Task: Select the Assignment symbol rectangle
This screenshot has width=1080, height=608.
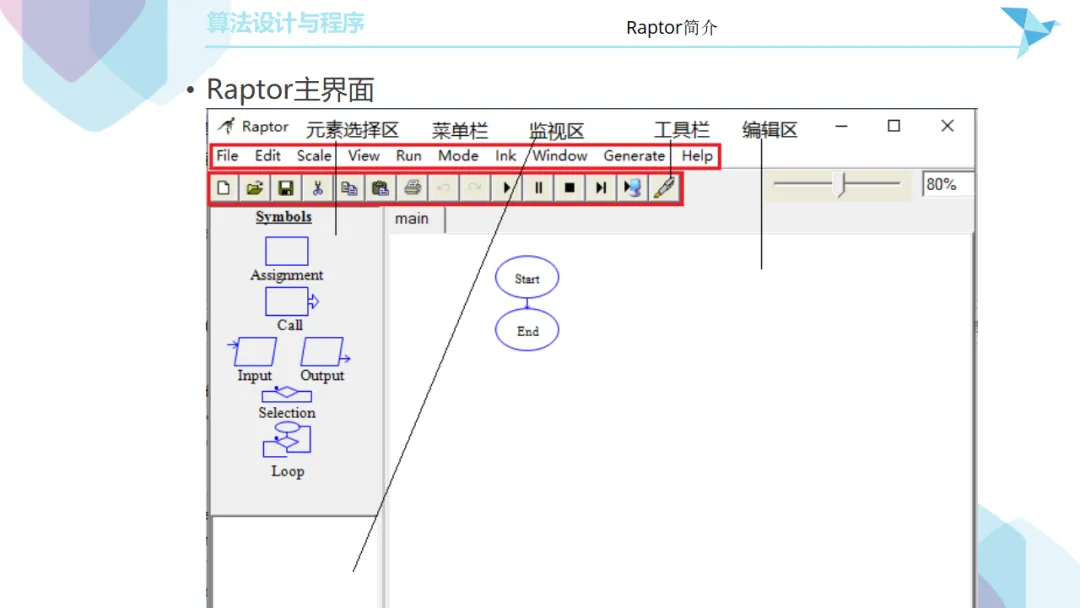Action: 287,251
